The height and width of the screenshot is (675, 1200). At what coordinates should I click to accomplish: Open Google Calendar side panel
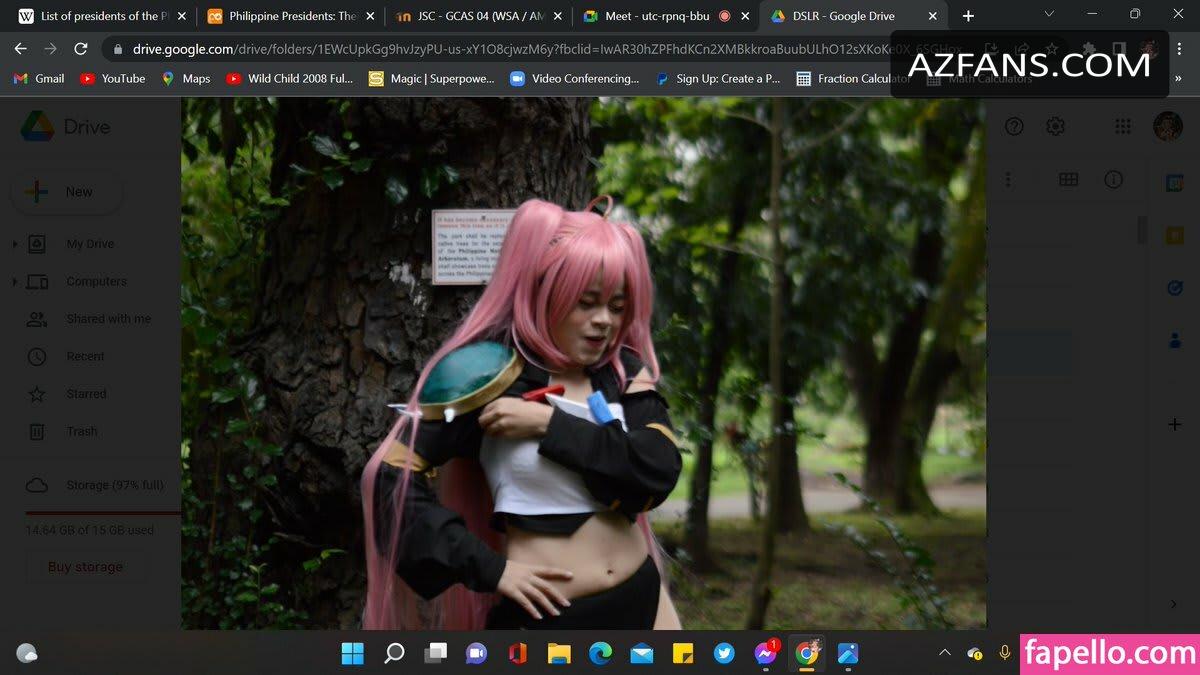(x=1175, y=182)
